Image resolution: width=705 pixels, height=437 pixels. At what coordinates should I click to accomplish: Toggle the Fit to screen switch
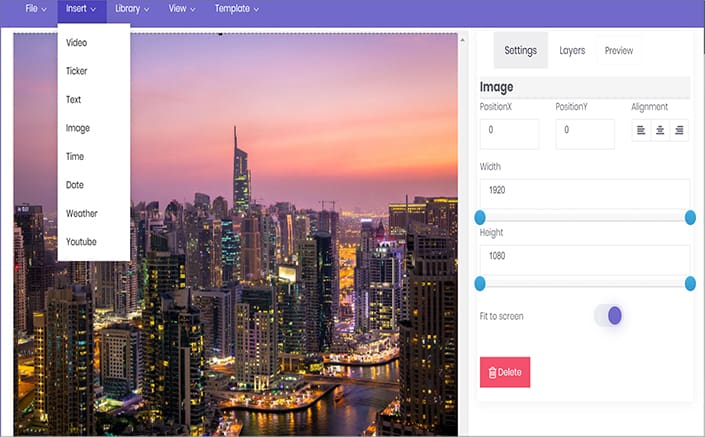608,316
